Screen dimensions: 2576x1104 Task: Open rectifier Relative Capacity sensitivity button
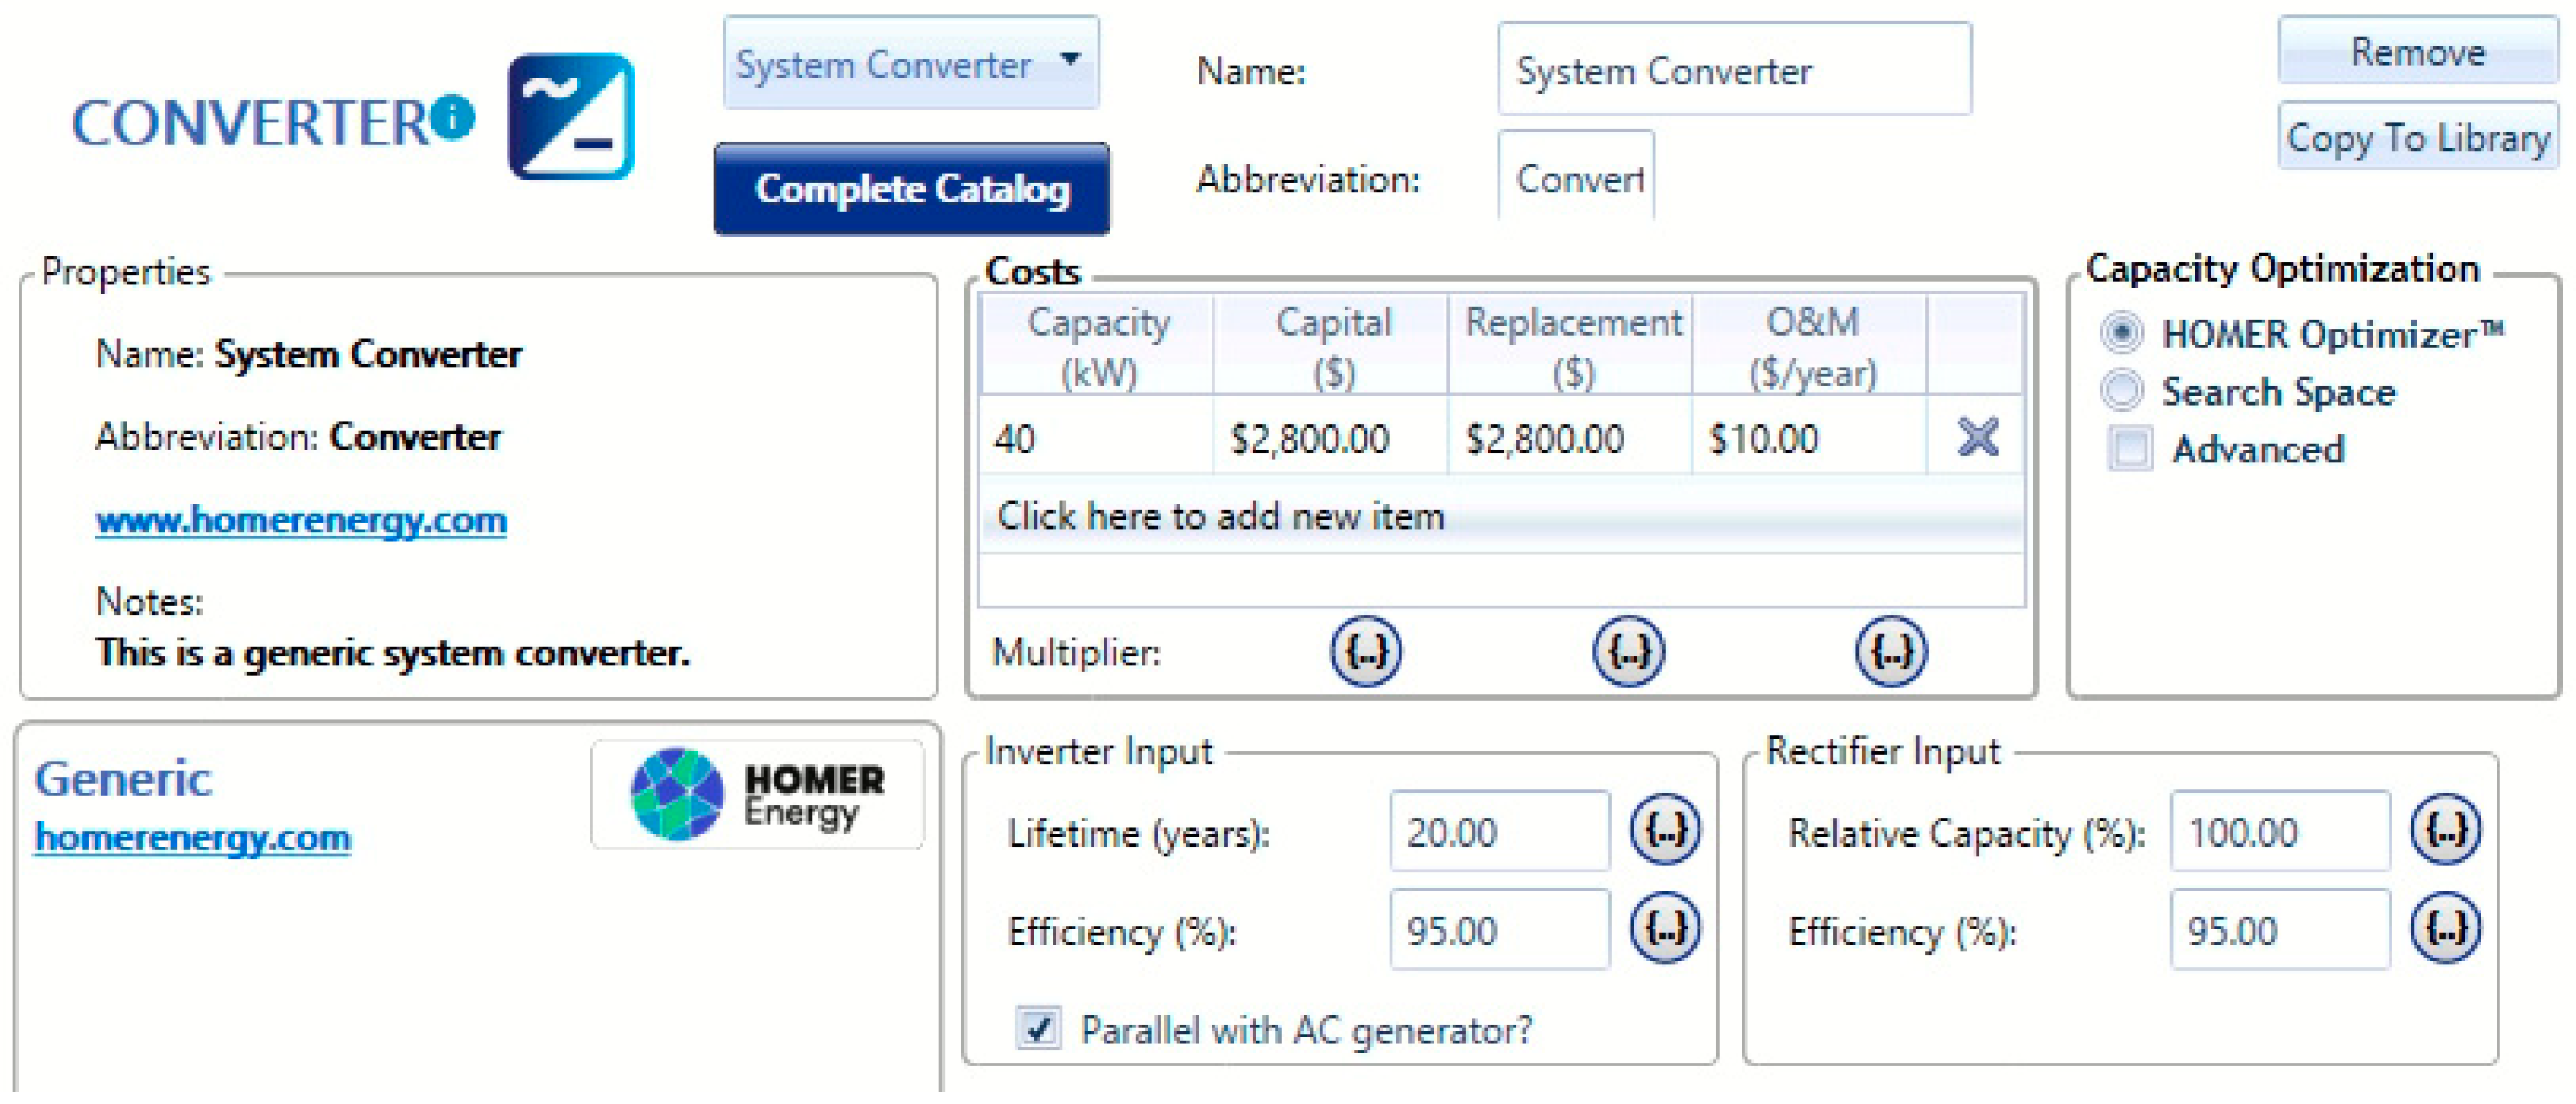2445,830
